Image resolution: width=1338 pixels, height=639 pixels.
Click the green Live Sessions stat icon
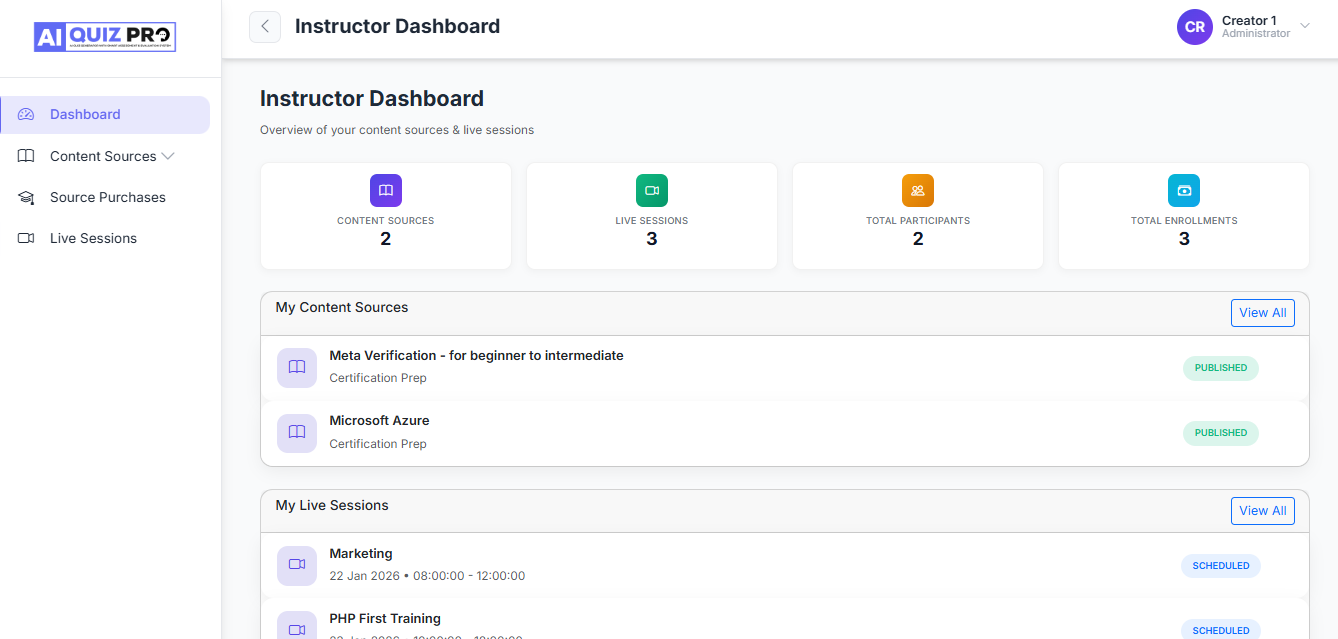652,190
